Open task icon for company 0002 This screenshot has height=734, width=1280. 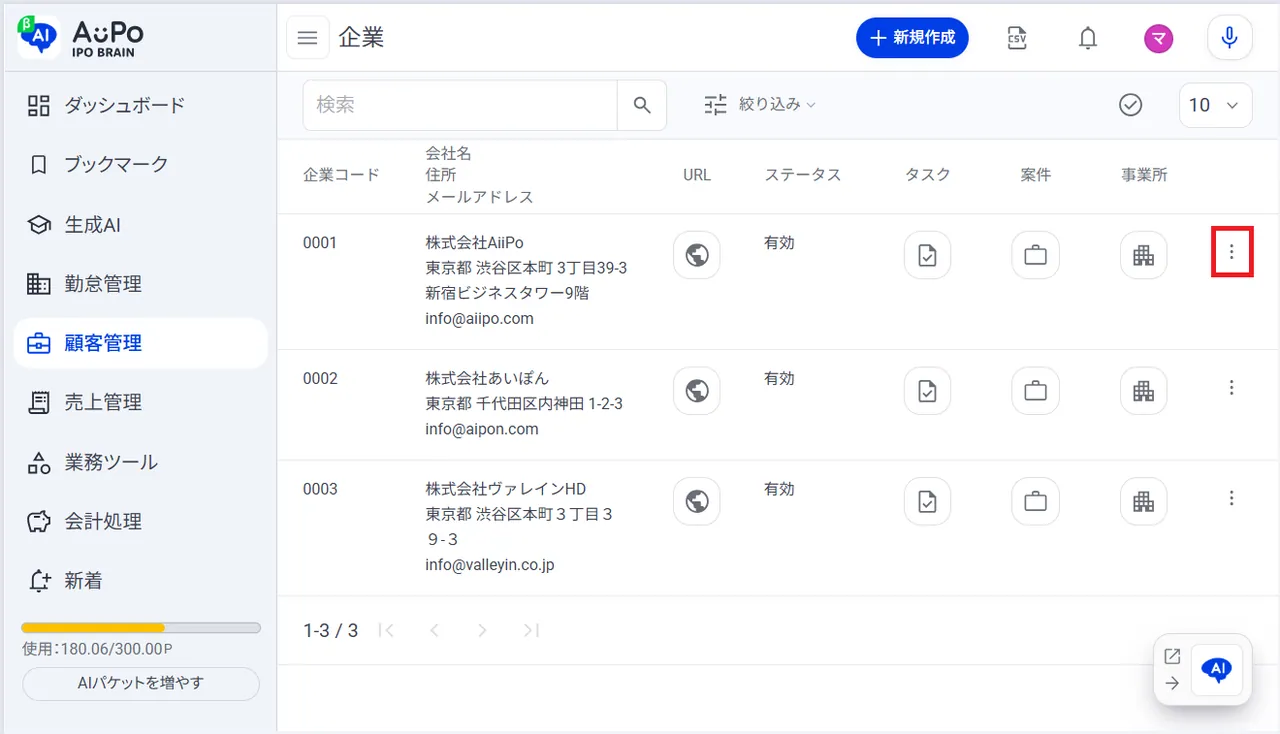pyautogui.click(x=927, y=390)
